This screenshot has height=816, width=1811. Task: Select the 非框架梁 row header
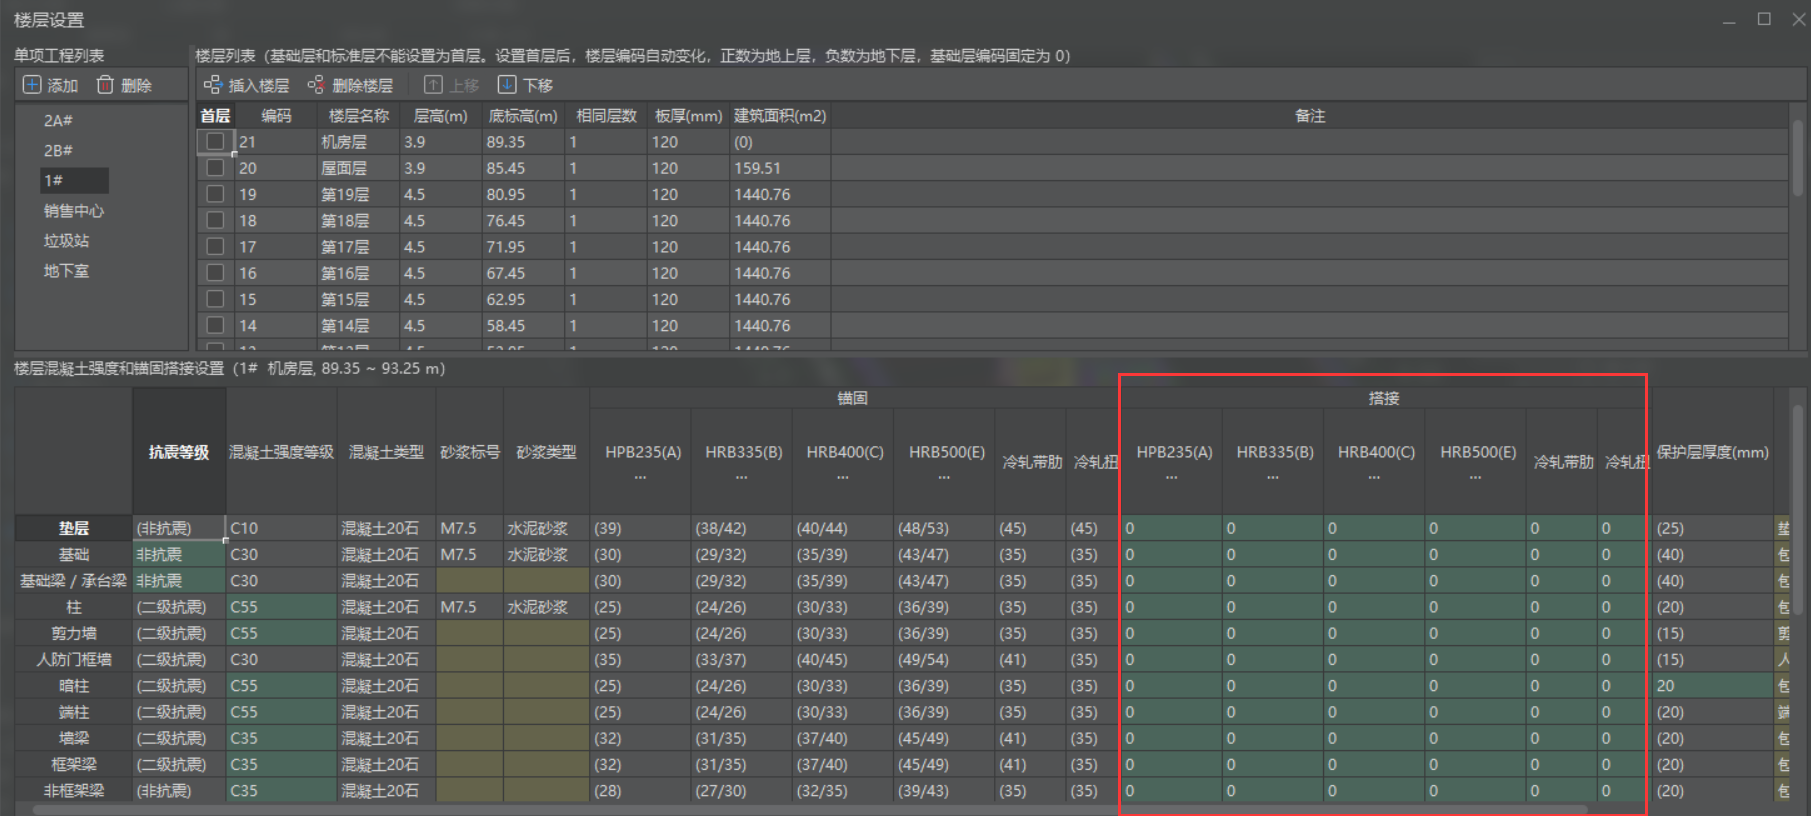point(73,790)
